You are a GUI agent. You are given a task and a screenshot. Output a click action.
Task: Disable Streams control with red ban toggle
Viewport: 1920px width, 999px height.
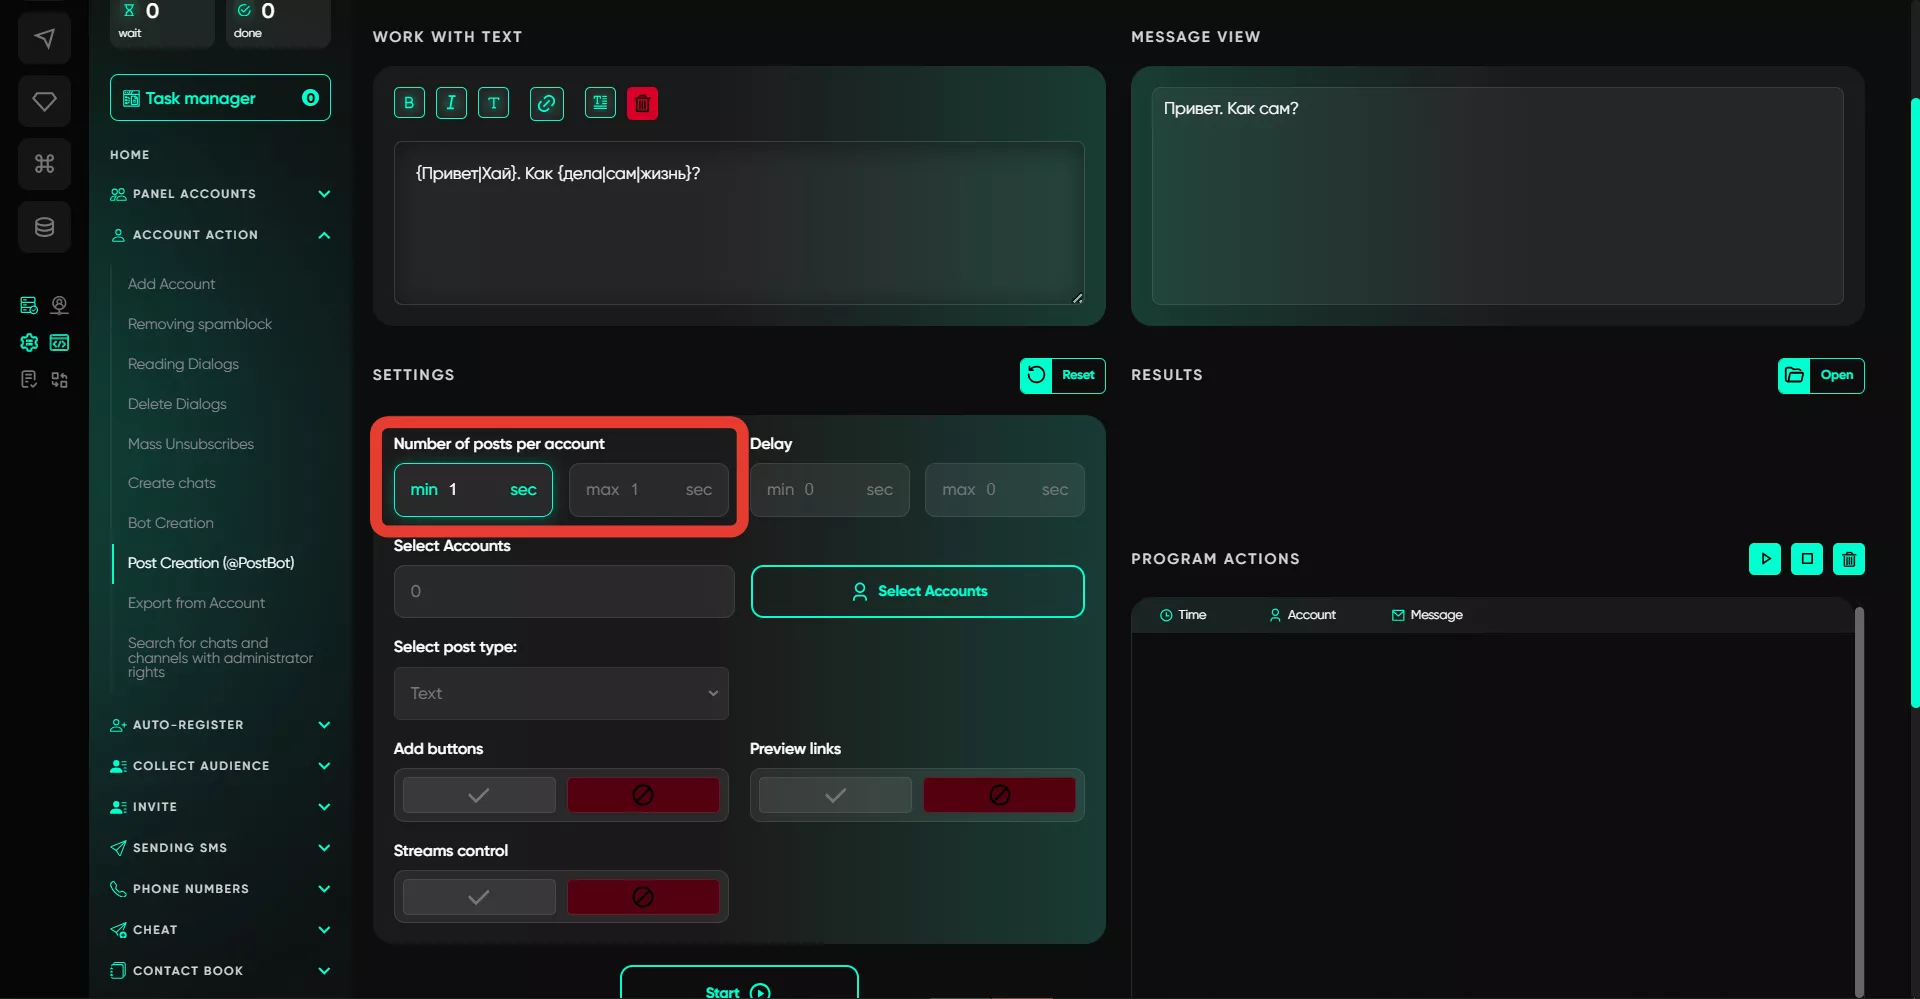(x=643, y=897)
